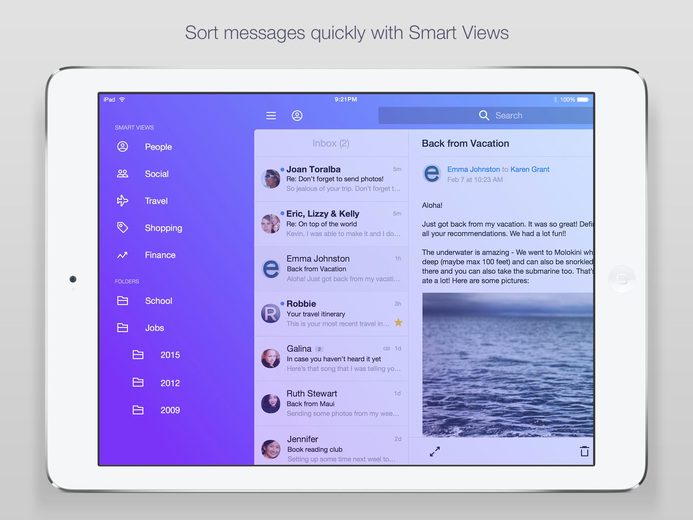Image resolution: width=693 pixels, height=520 pixels.
Task: Open the Shopping view label
Action: [164, 228]
